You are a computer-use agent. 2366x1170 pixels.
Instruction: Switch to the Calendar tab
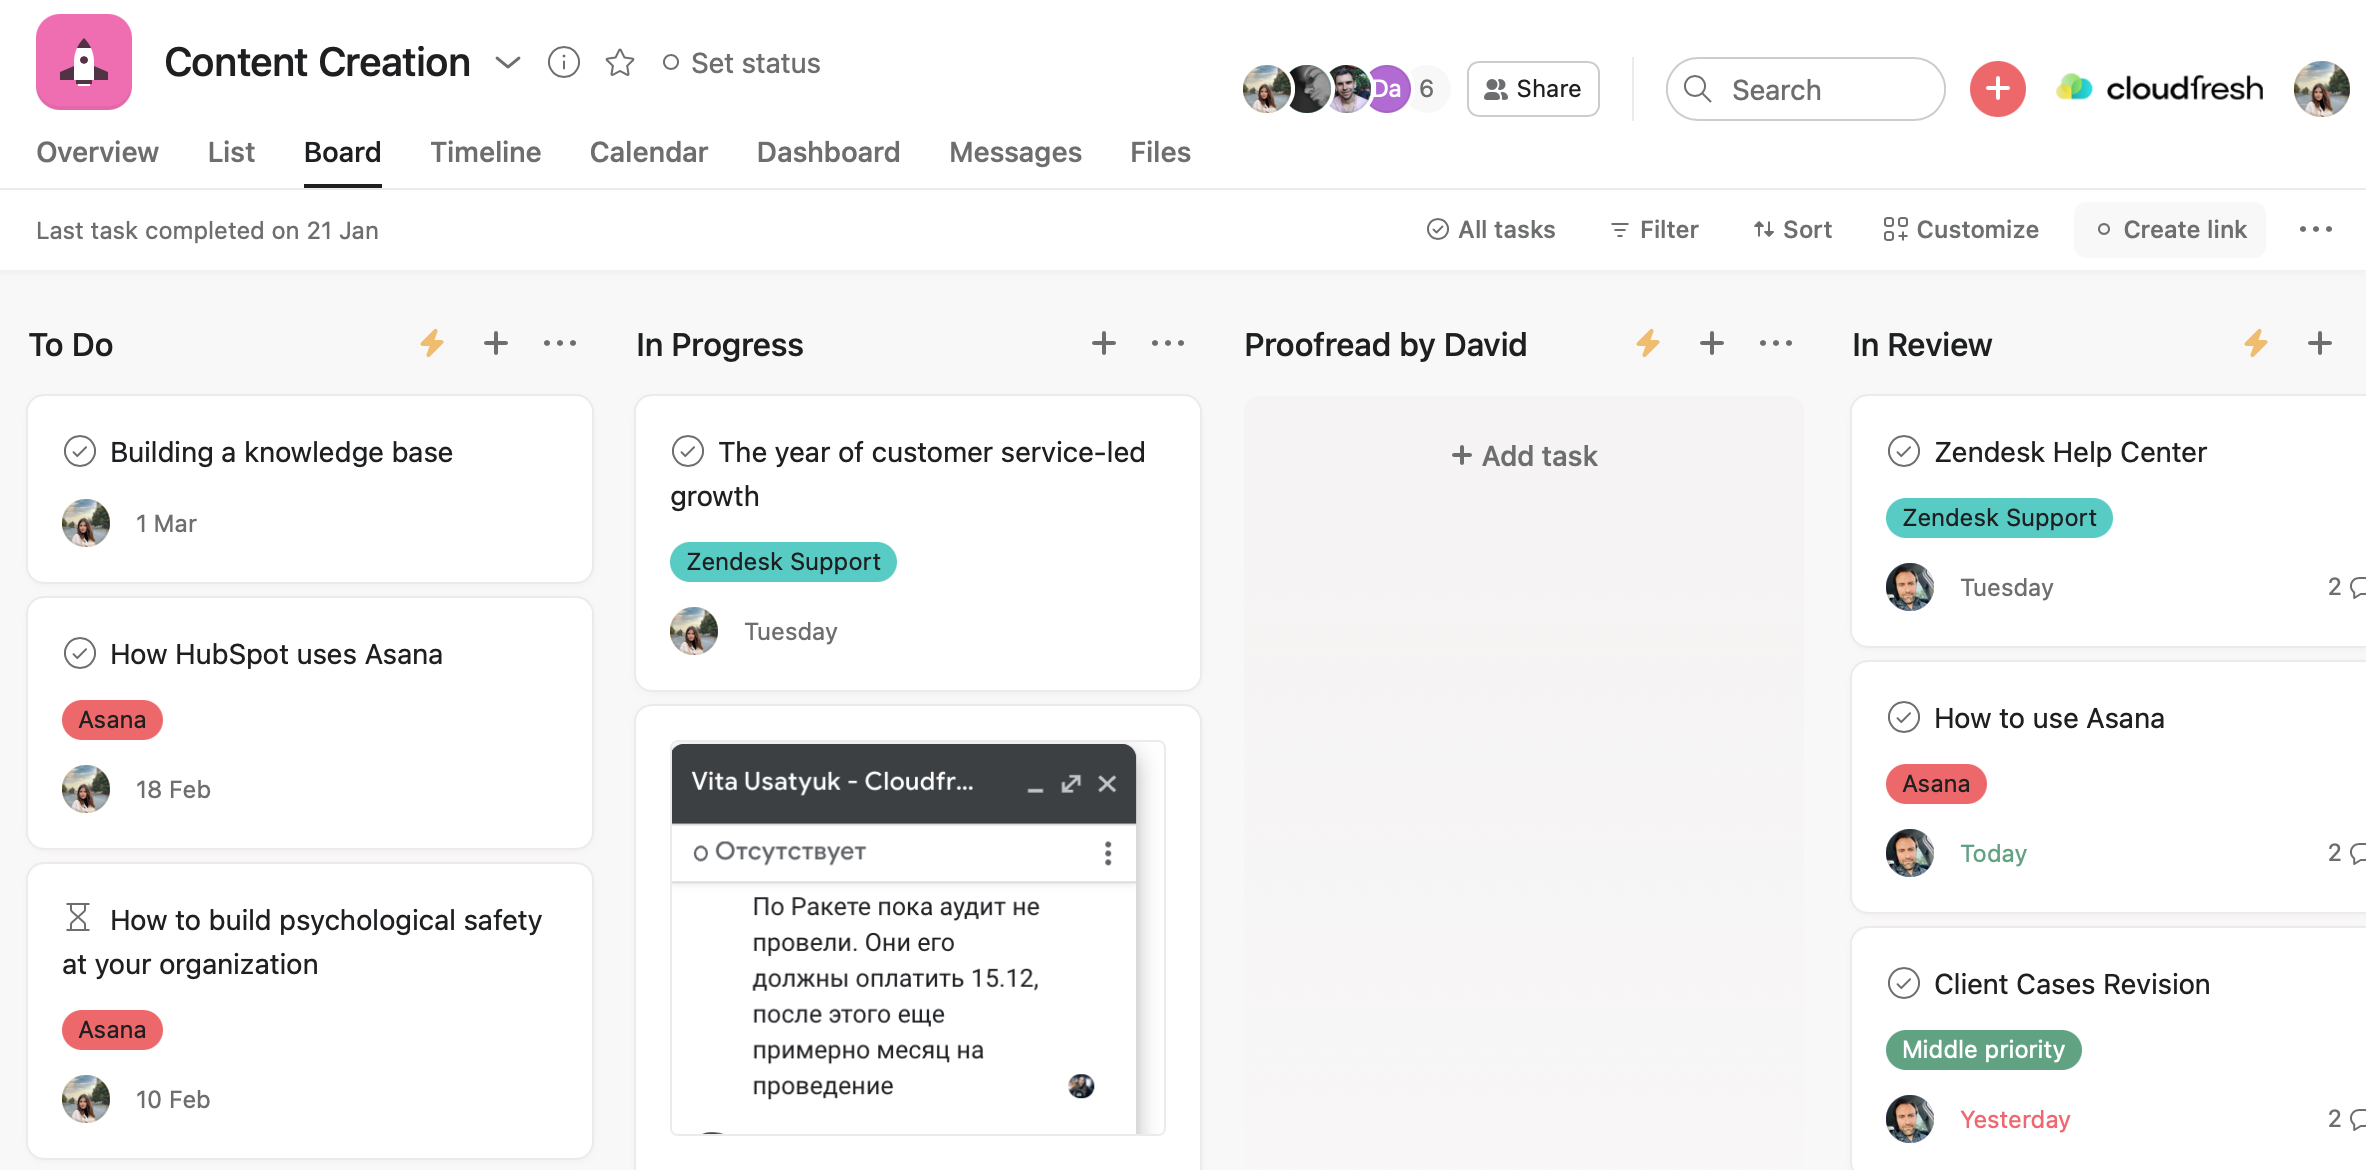click(x=647, y=151)
